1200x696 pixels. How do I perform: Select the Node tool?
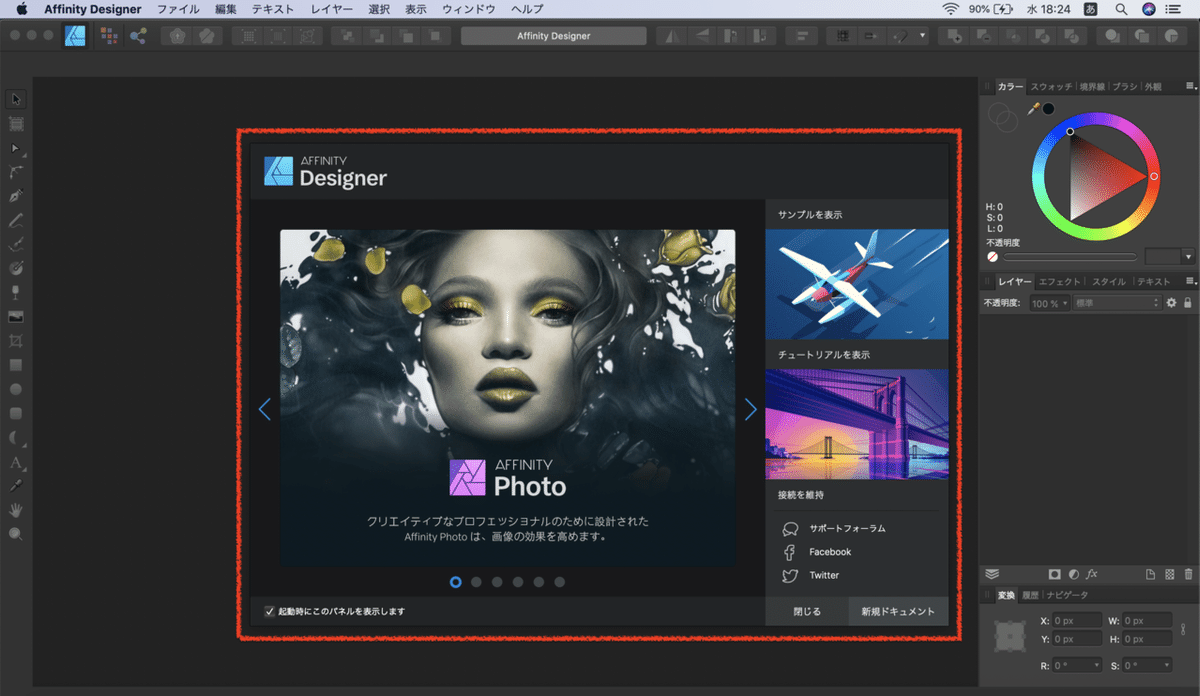16,148
